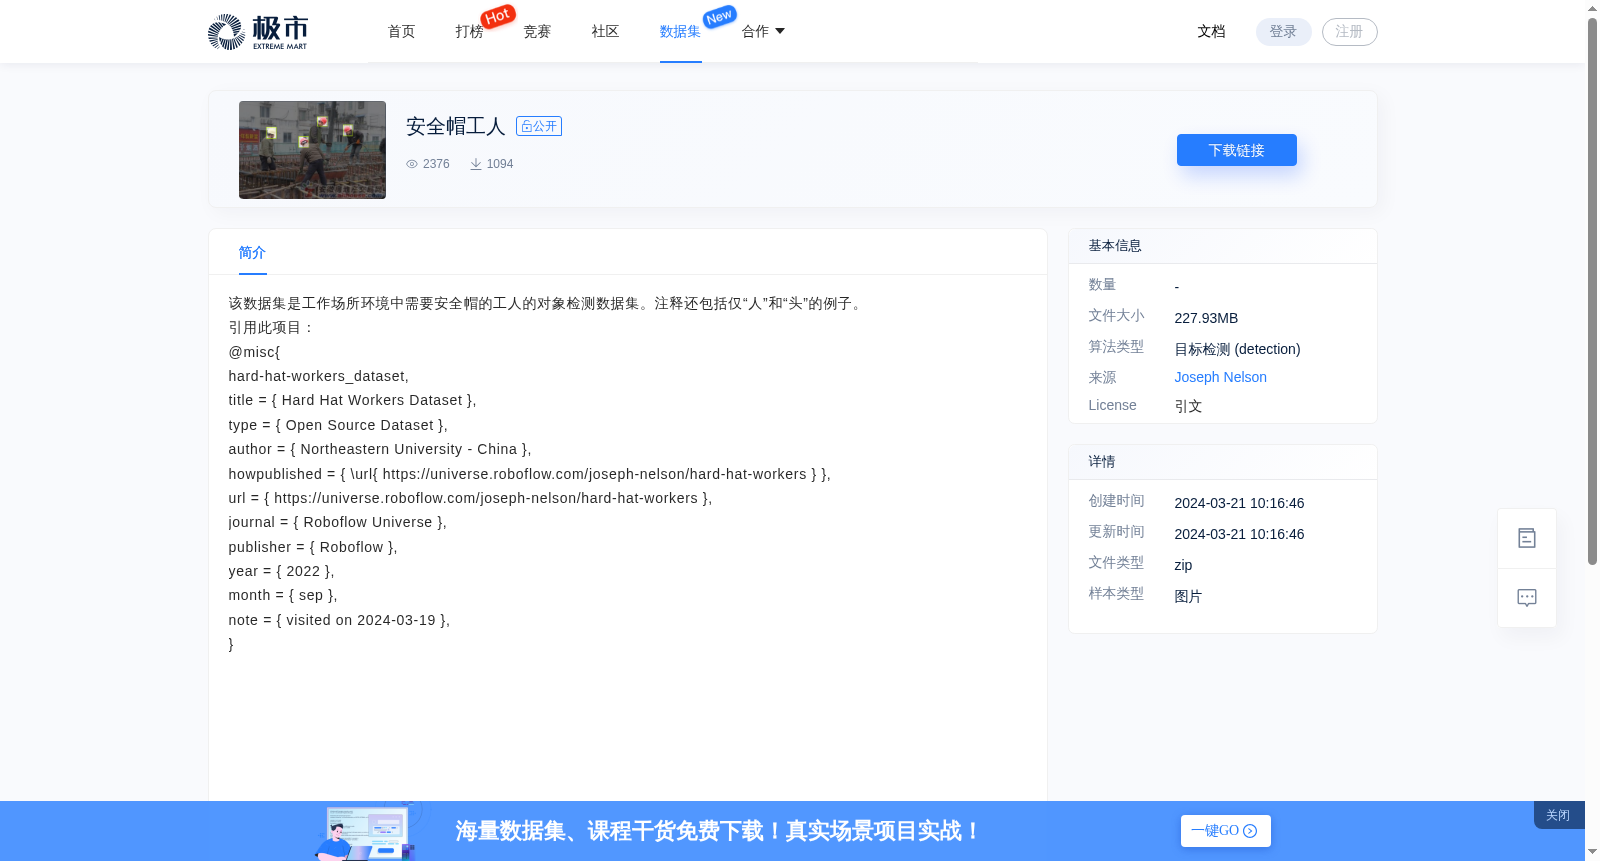Click the 下载链接 download button
This screenshot has height=861, width=1600.
[1237, 150]
